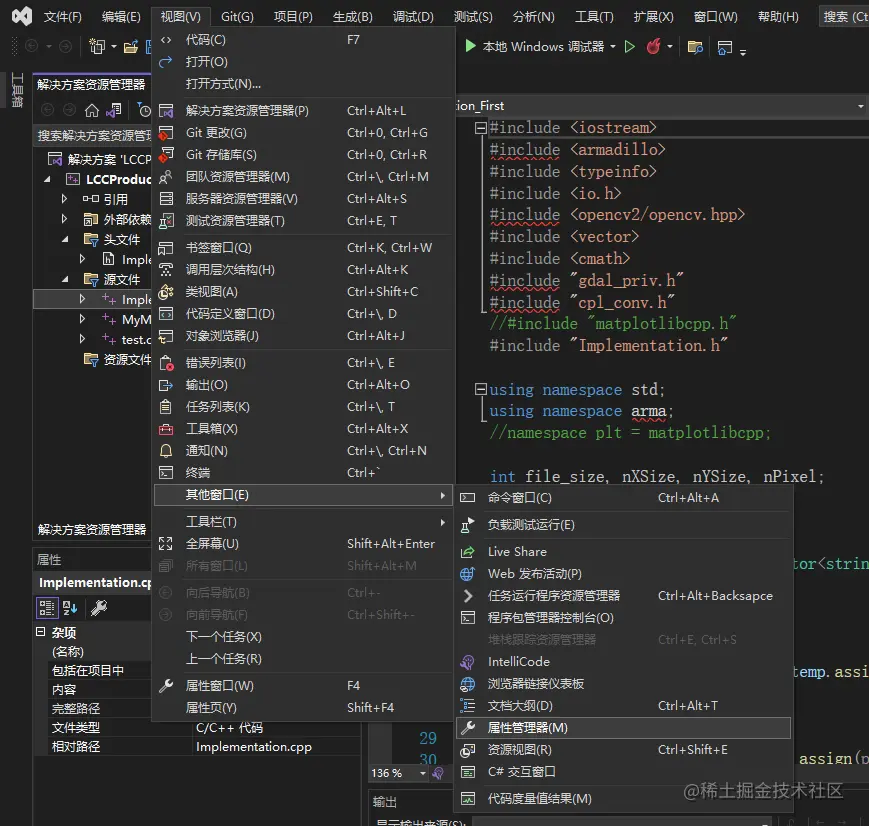This screenshot has height=826, width=869.
Task: Switch to 解决方案资源管理器 bottom tab
Action: (x=92, y=530)
